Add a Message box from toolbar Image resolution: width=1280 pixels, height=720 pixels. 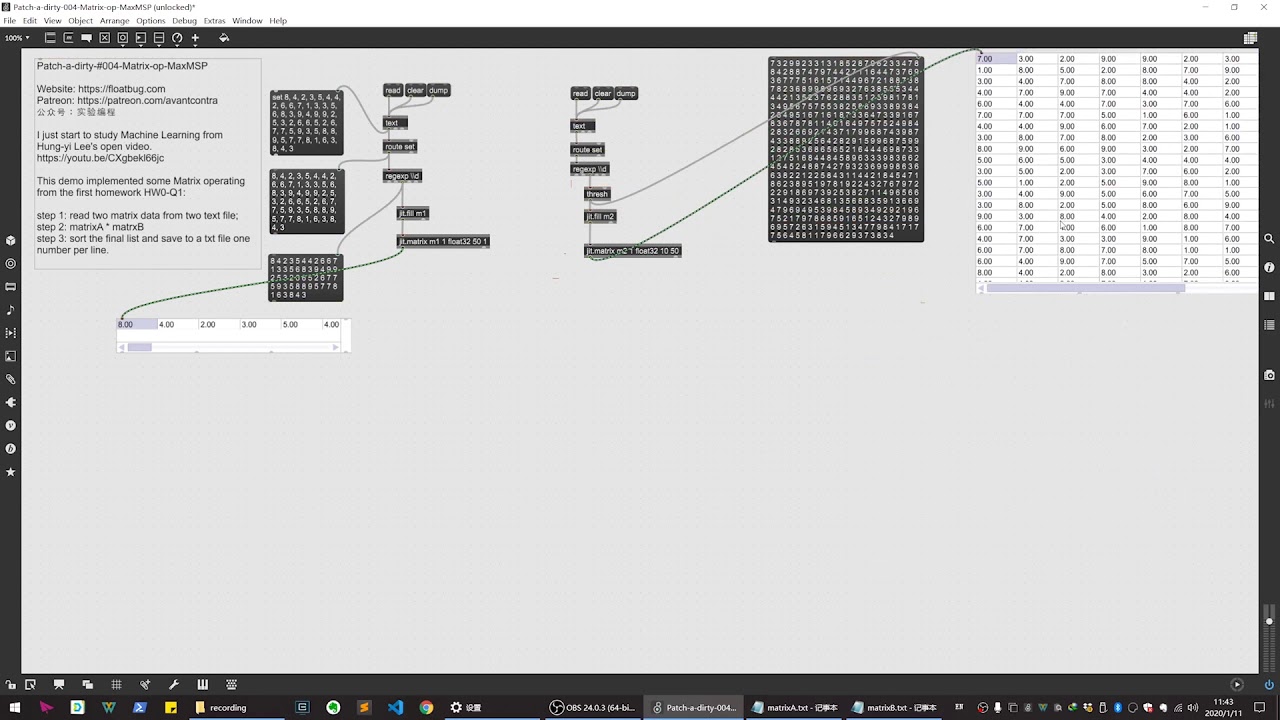click(68, 38)
